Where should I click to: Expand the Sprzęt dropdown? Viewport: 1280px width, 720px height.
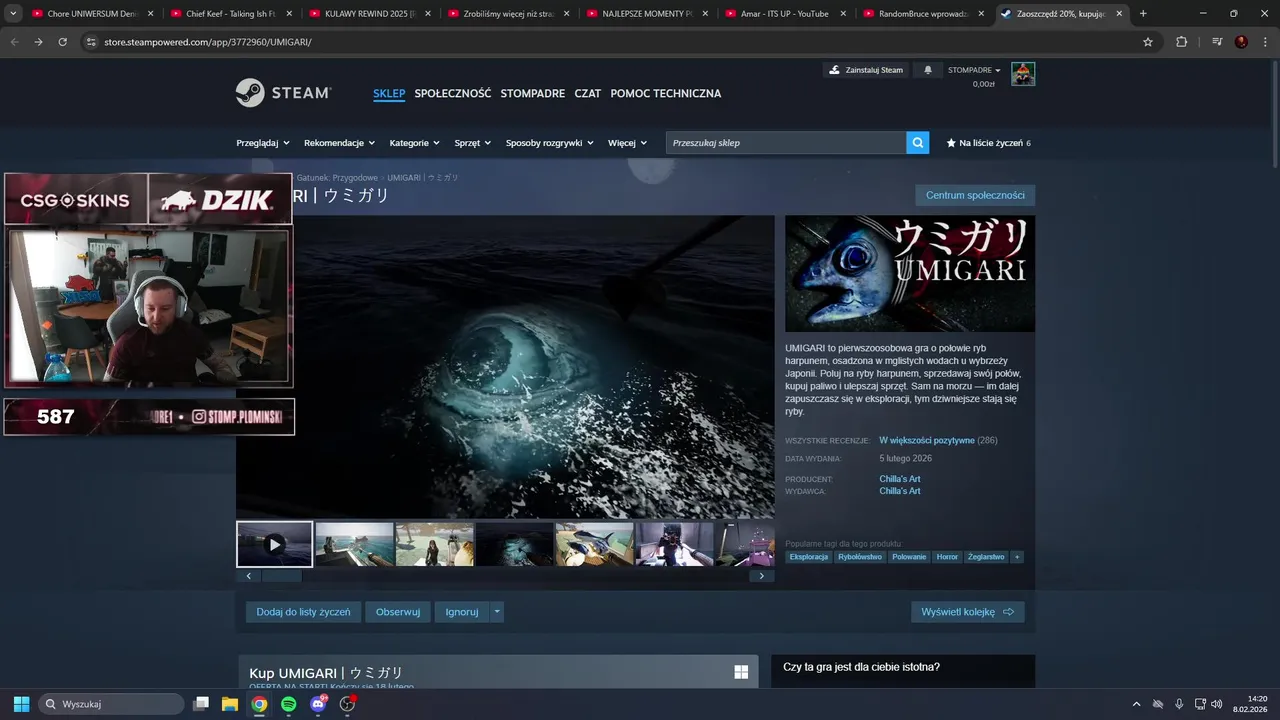click(473, 143)
